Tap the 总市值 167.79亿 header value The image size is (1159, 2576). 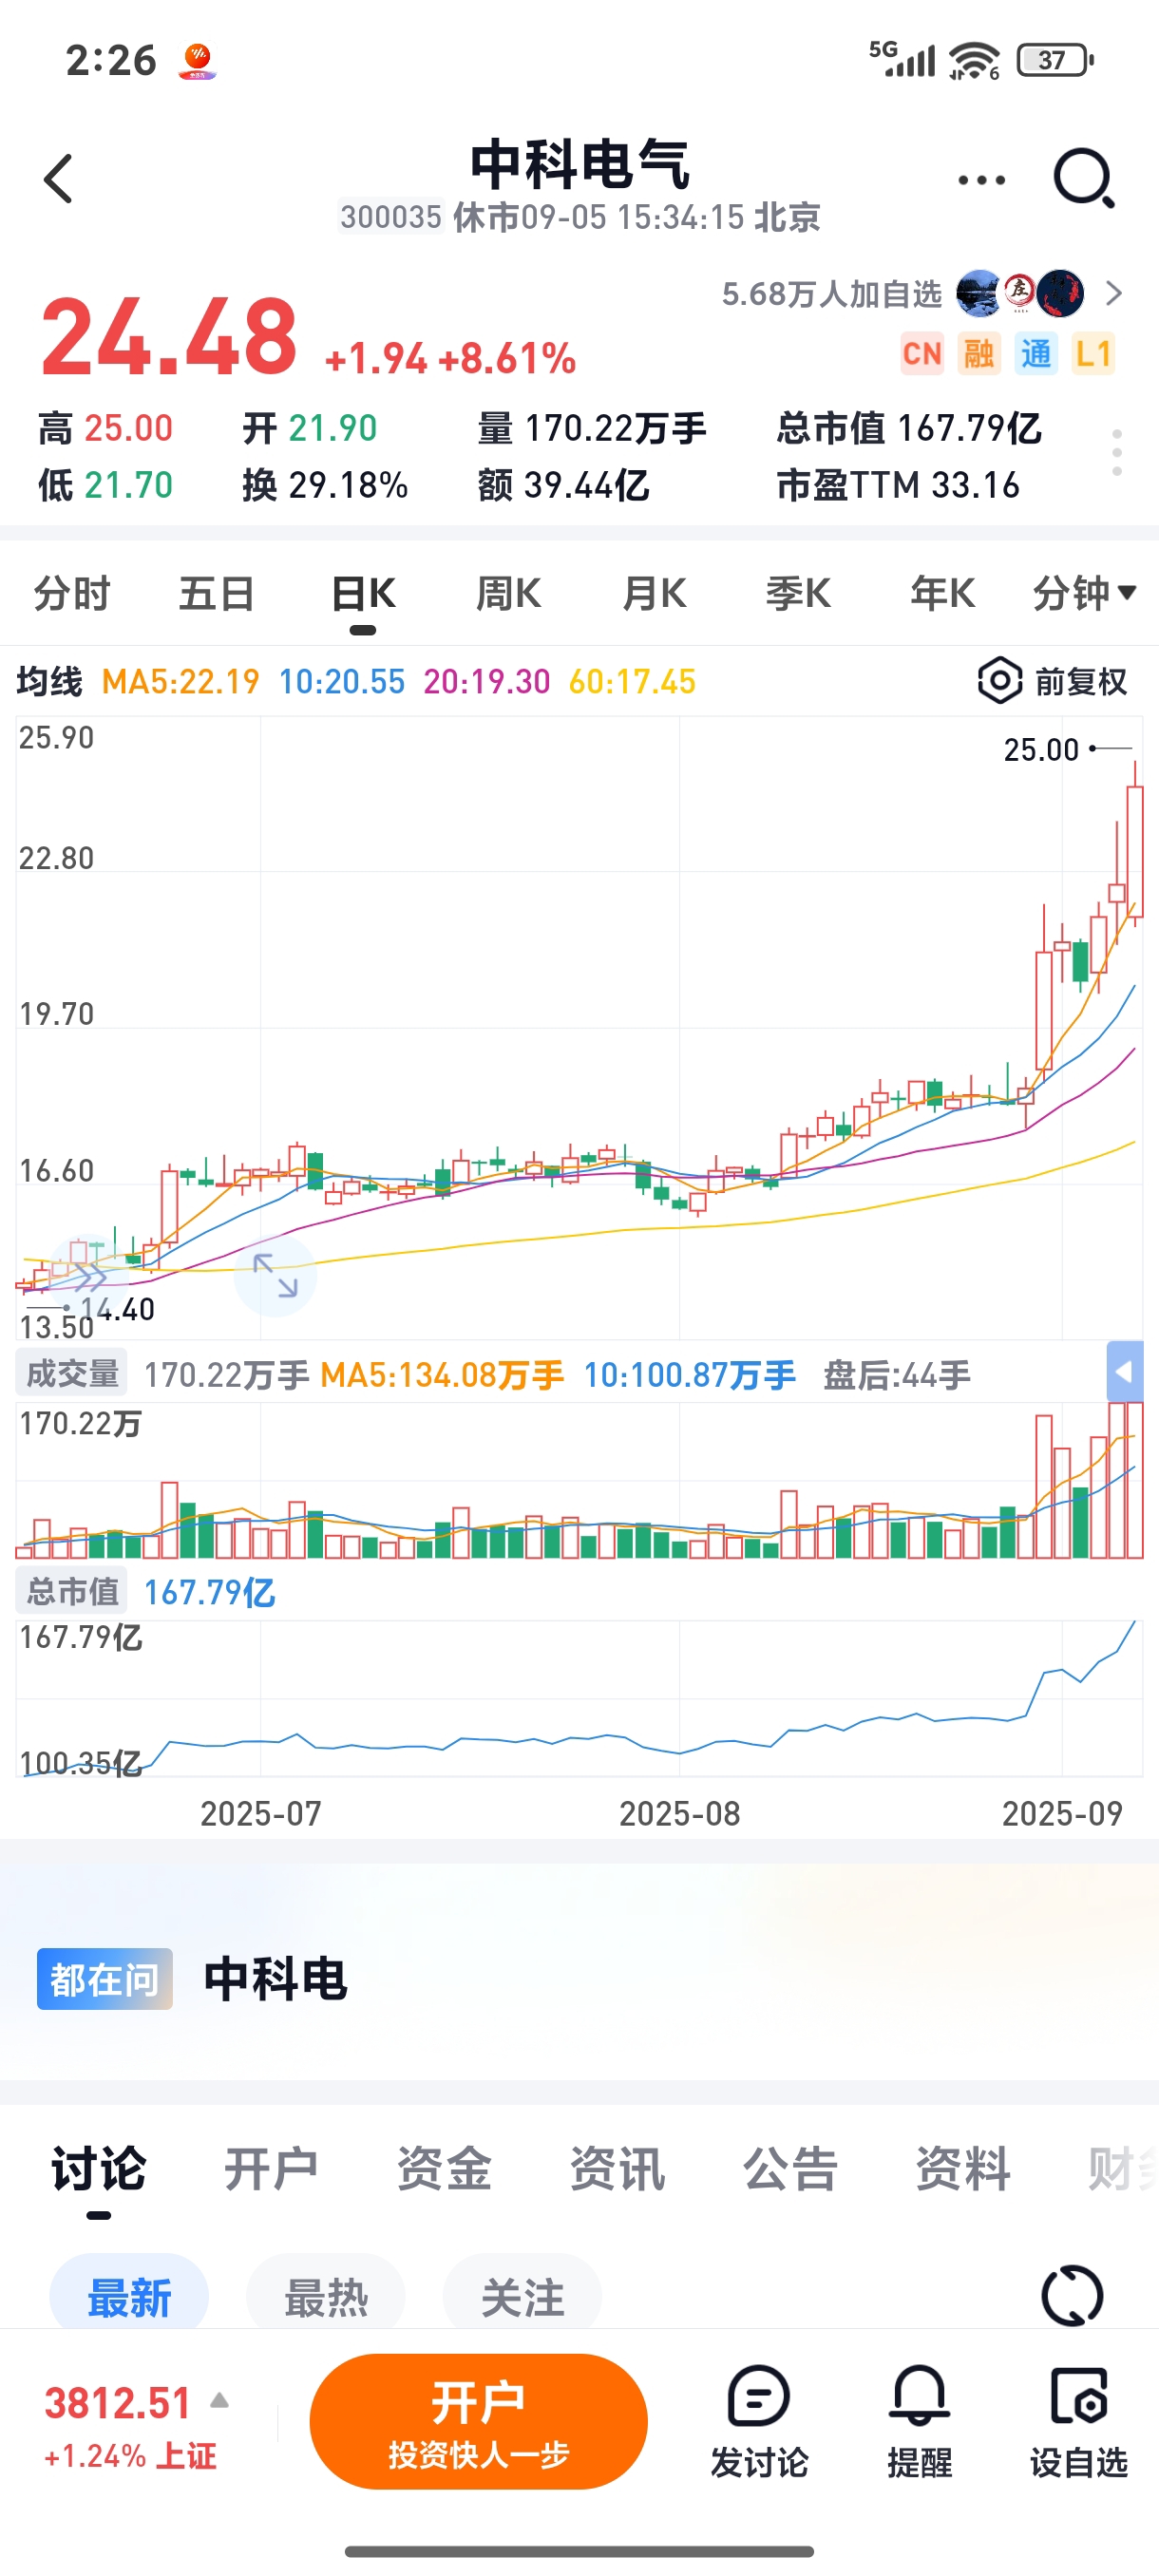pyautogui.click(x=909, y=428)
